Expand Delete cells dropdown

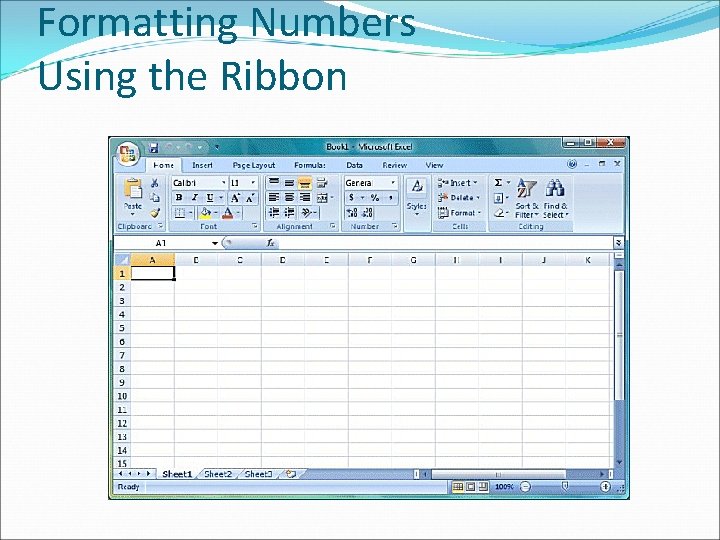478,197
